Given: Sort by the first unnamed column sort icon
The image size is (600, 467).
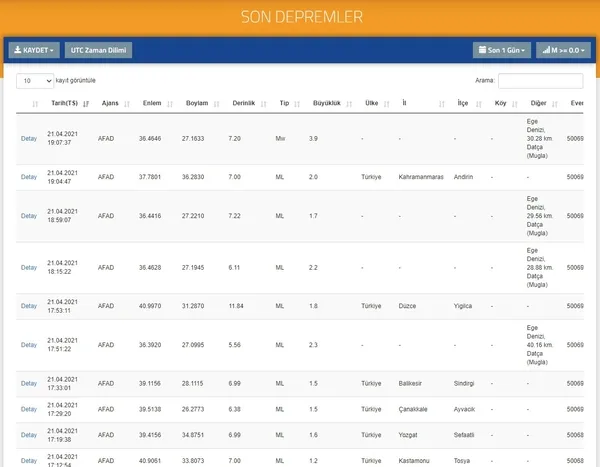Looking at the screenshot, I should point(35,104).
